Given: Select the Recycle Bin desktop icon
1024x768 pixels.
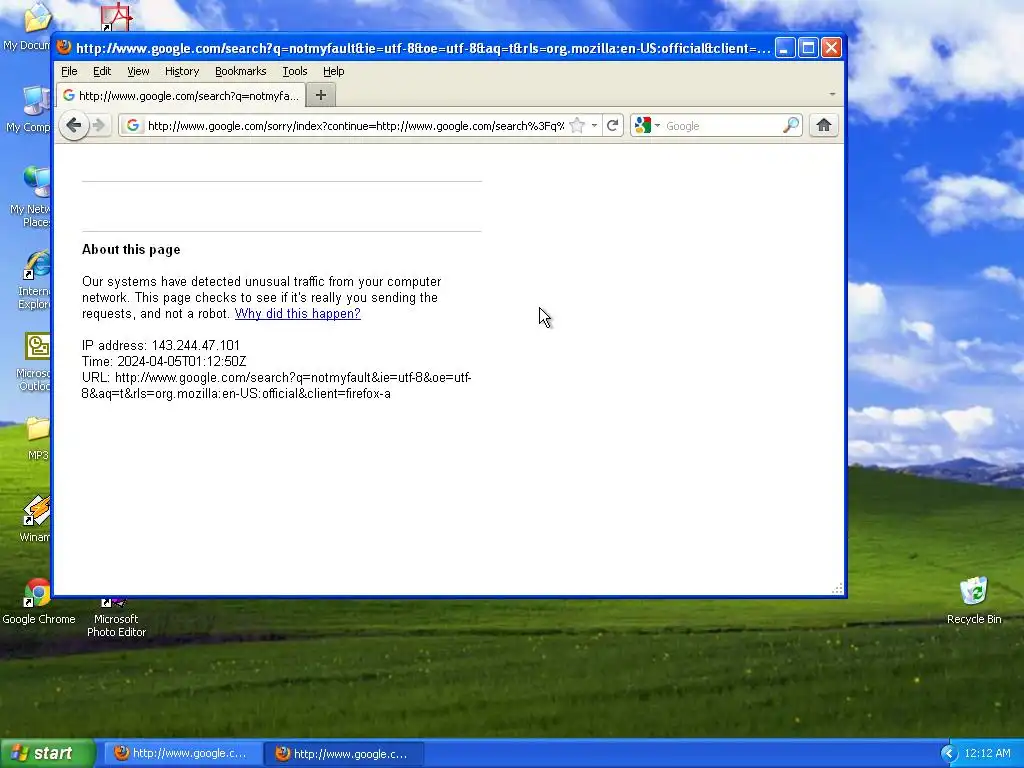Looking at the screenshot, I should 974,601.
